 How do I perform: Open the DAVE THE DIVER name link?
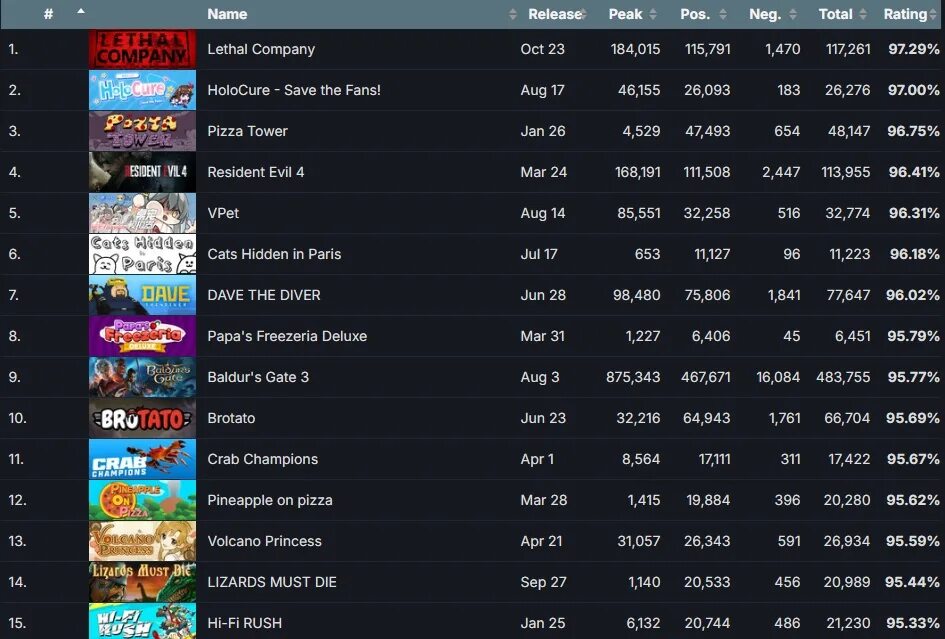point(264,295)
